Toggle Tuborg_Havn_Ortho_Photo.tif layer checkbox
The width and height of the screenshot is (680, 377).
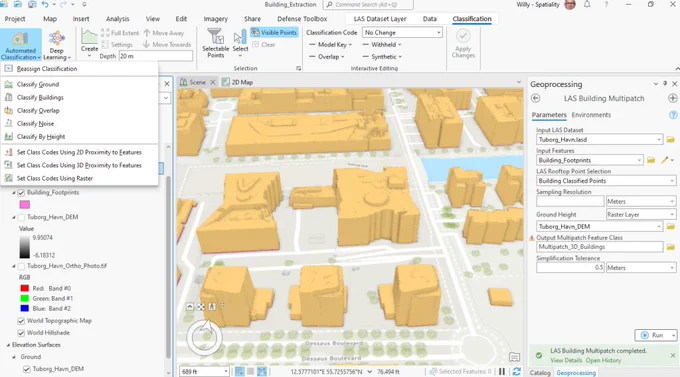point(21,266)
